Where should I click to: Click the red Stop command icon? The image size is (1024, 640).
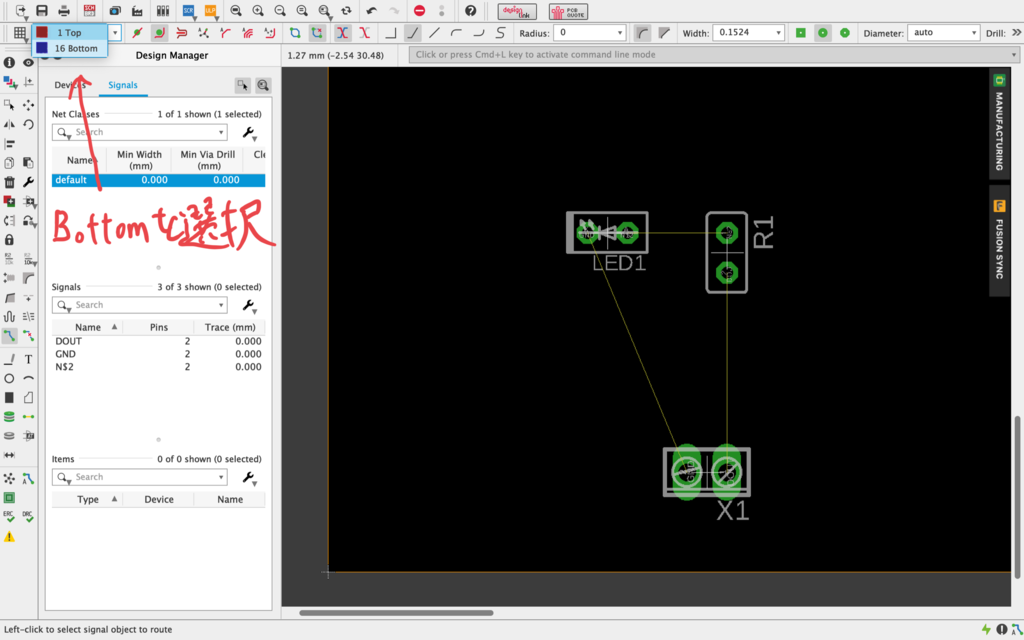pos(420,11)
